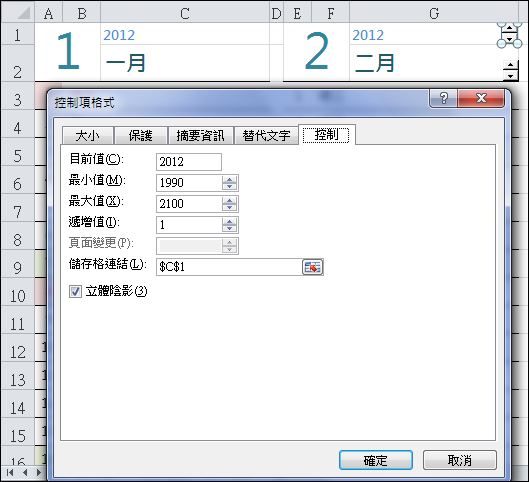This screenshot has width=529, height=482.
Task: Click the 目前值 input field
Action: (x=189, y=162)
